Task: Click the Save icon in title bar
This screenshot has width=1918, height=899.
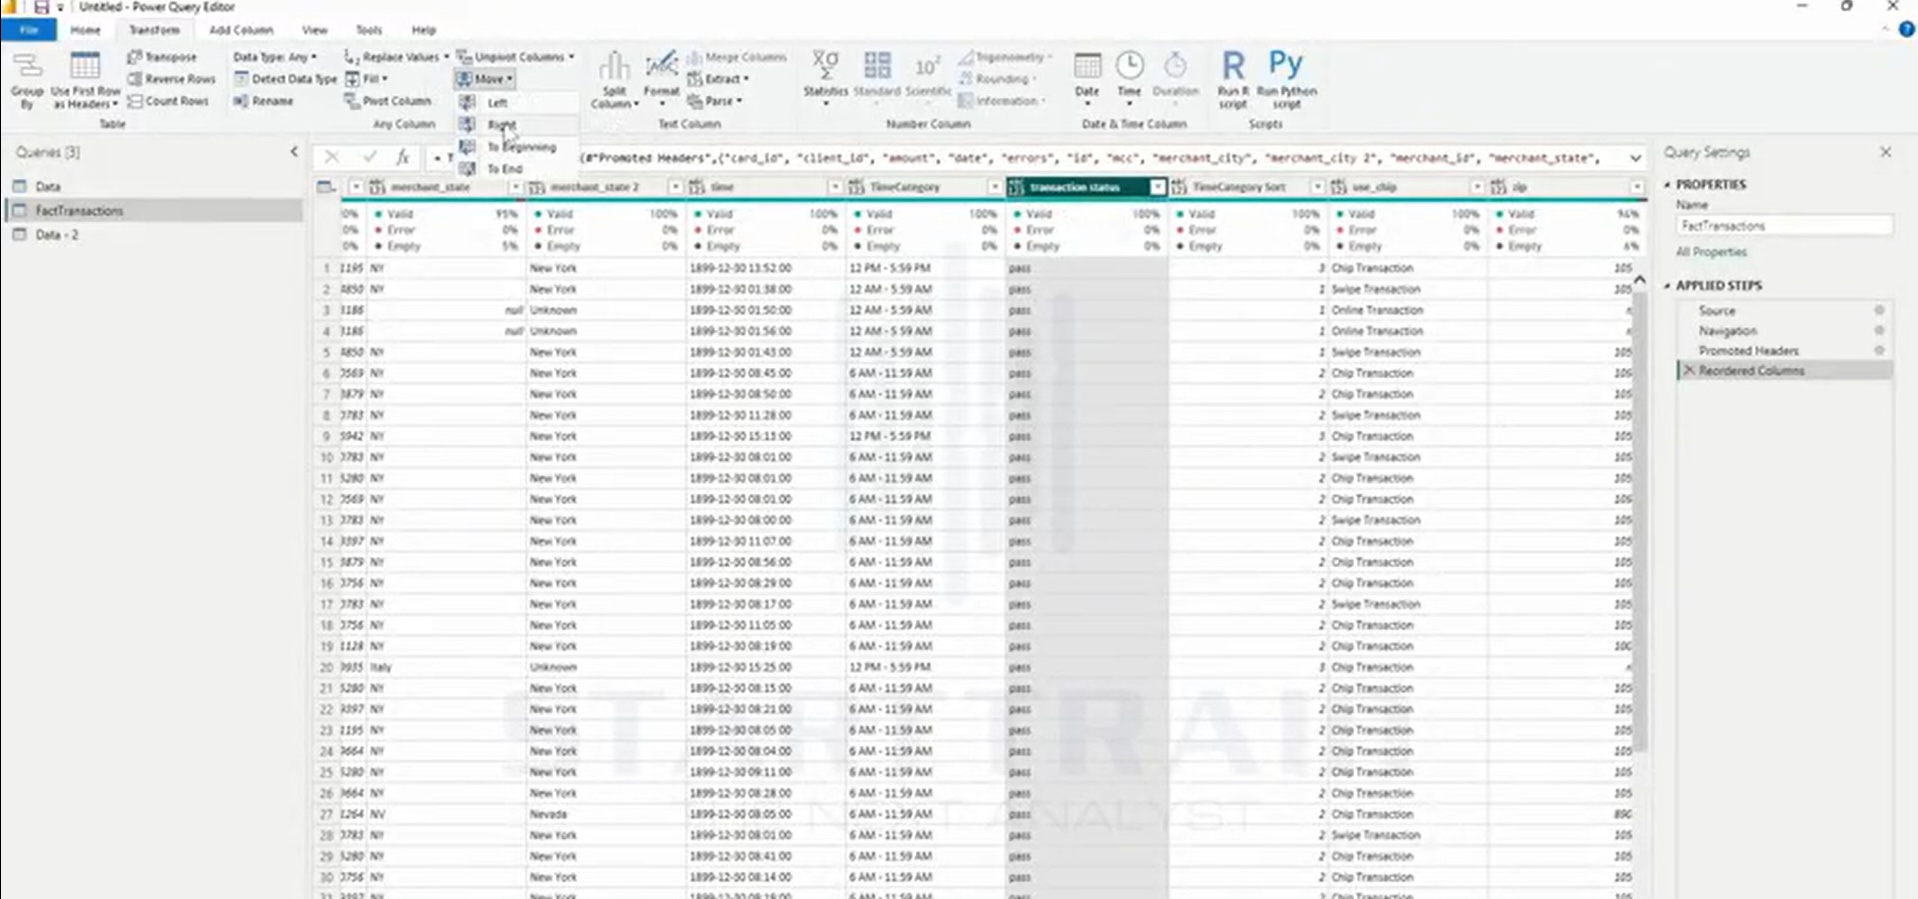Action: pyautogui.click(x=42, y=7)
